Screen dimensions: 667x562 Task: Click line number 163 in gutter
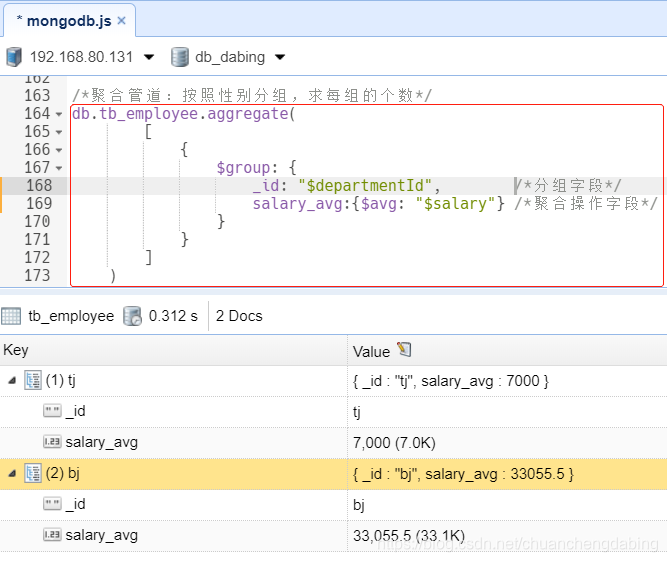[x=37, y=95]
